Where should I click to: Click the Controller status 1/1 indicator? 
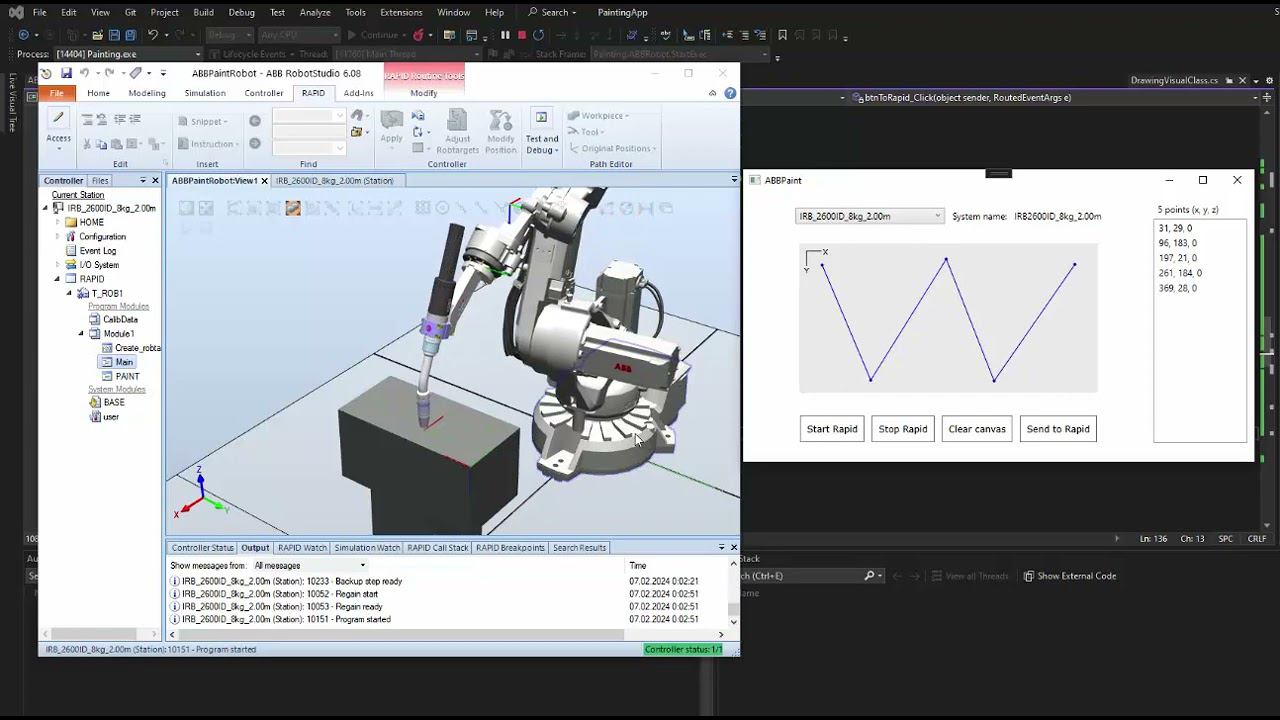click(x=683, y=650)
